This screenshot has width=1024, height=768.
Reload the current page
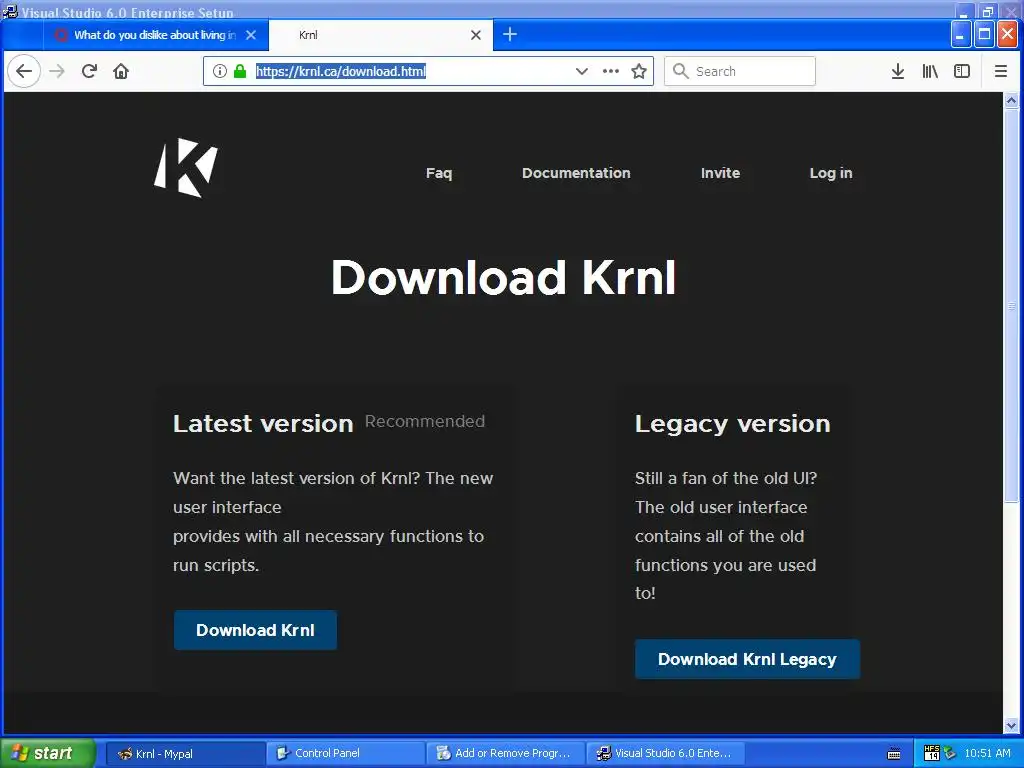pos(89,71)
